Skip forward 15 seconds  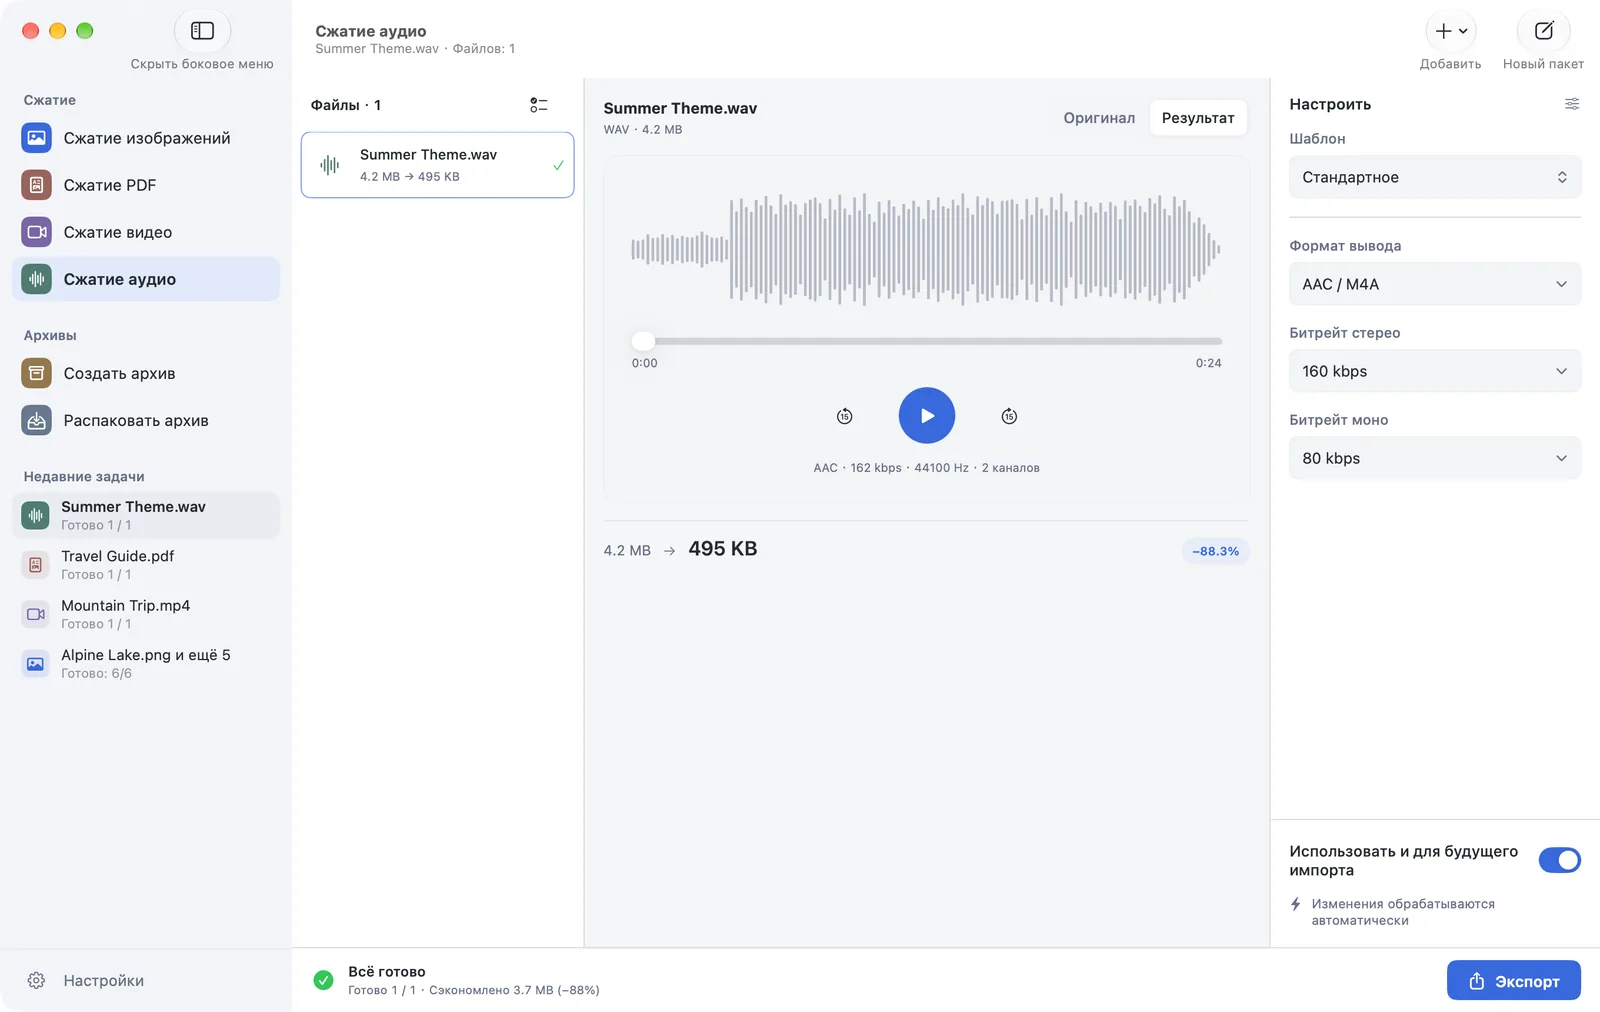point(1009,416)
